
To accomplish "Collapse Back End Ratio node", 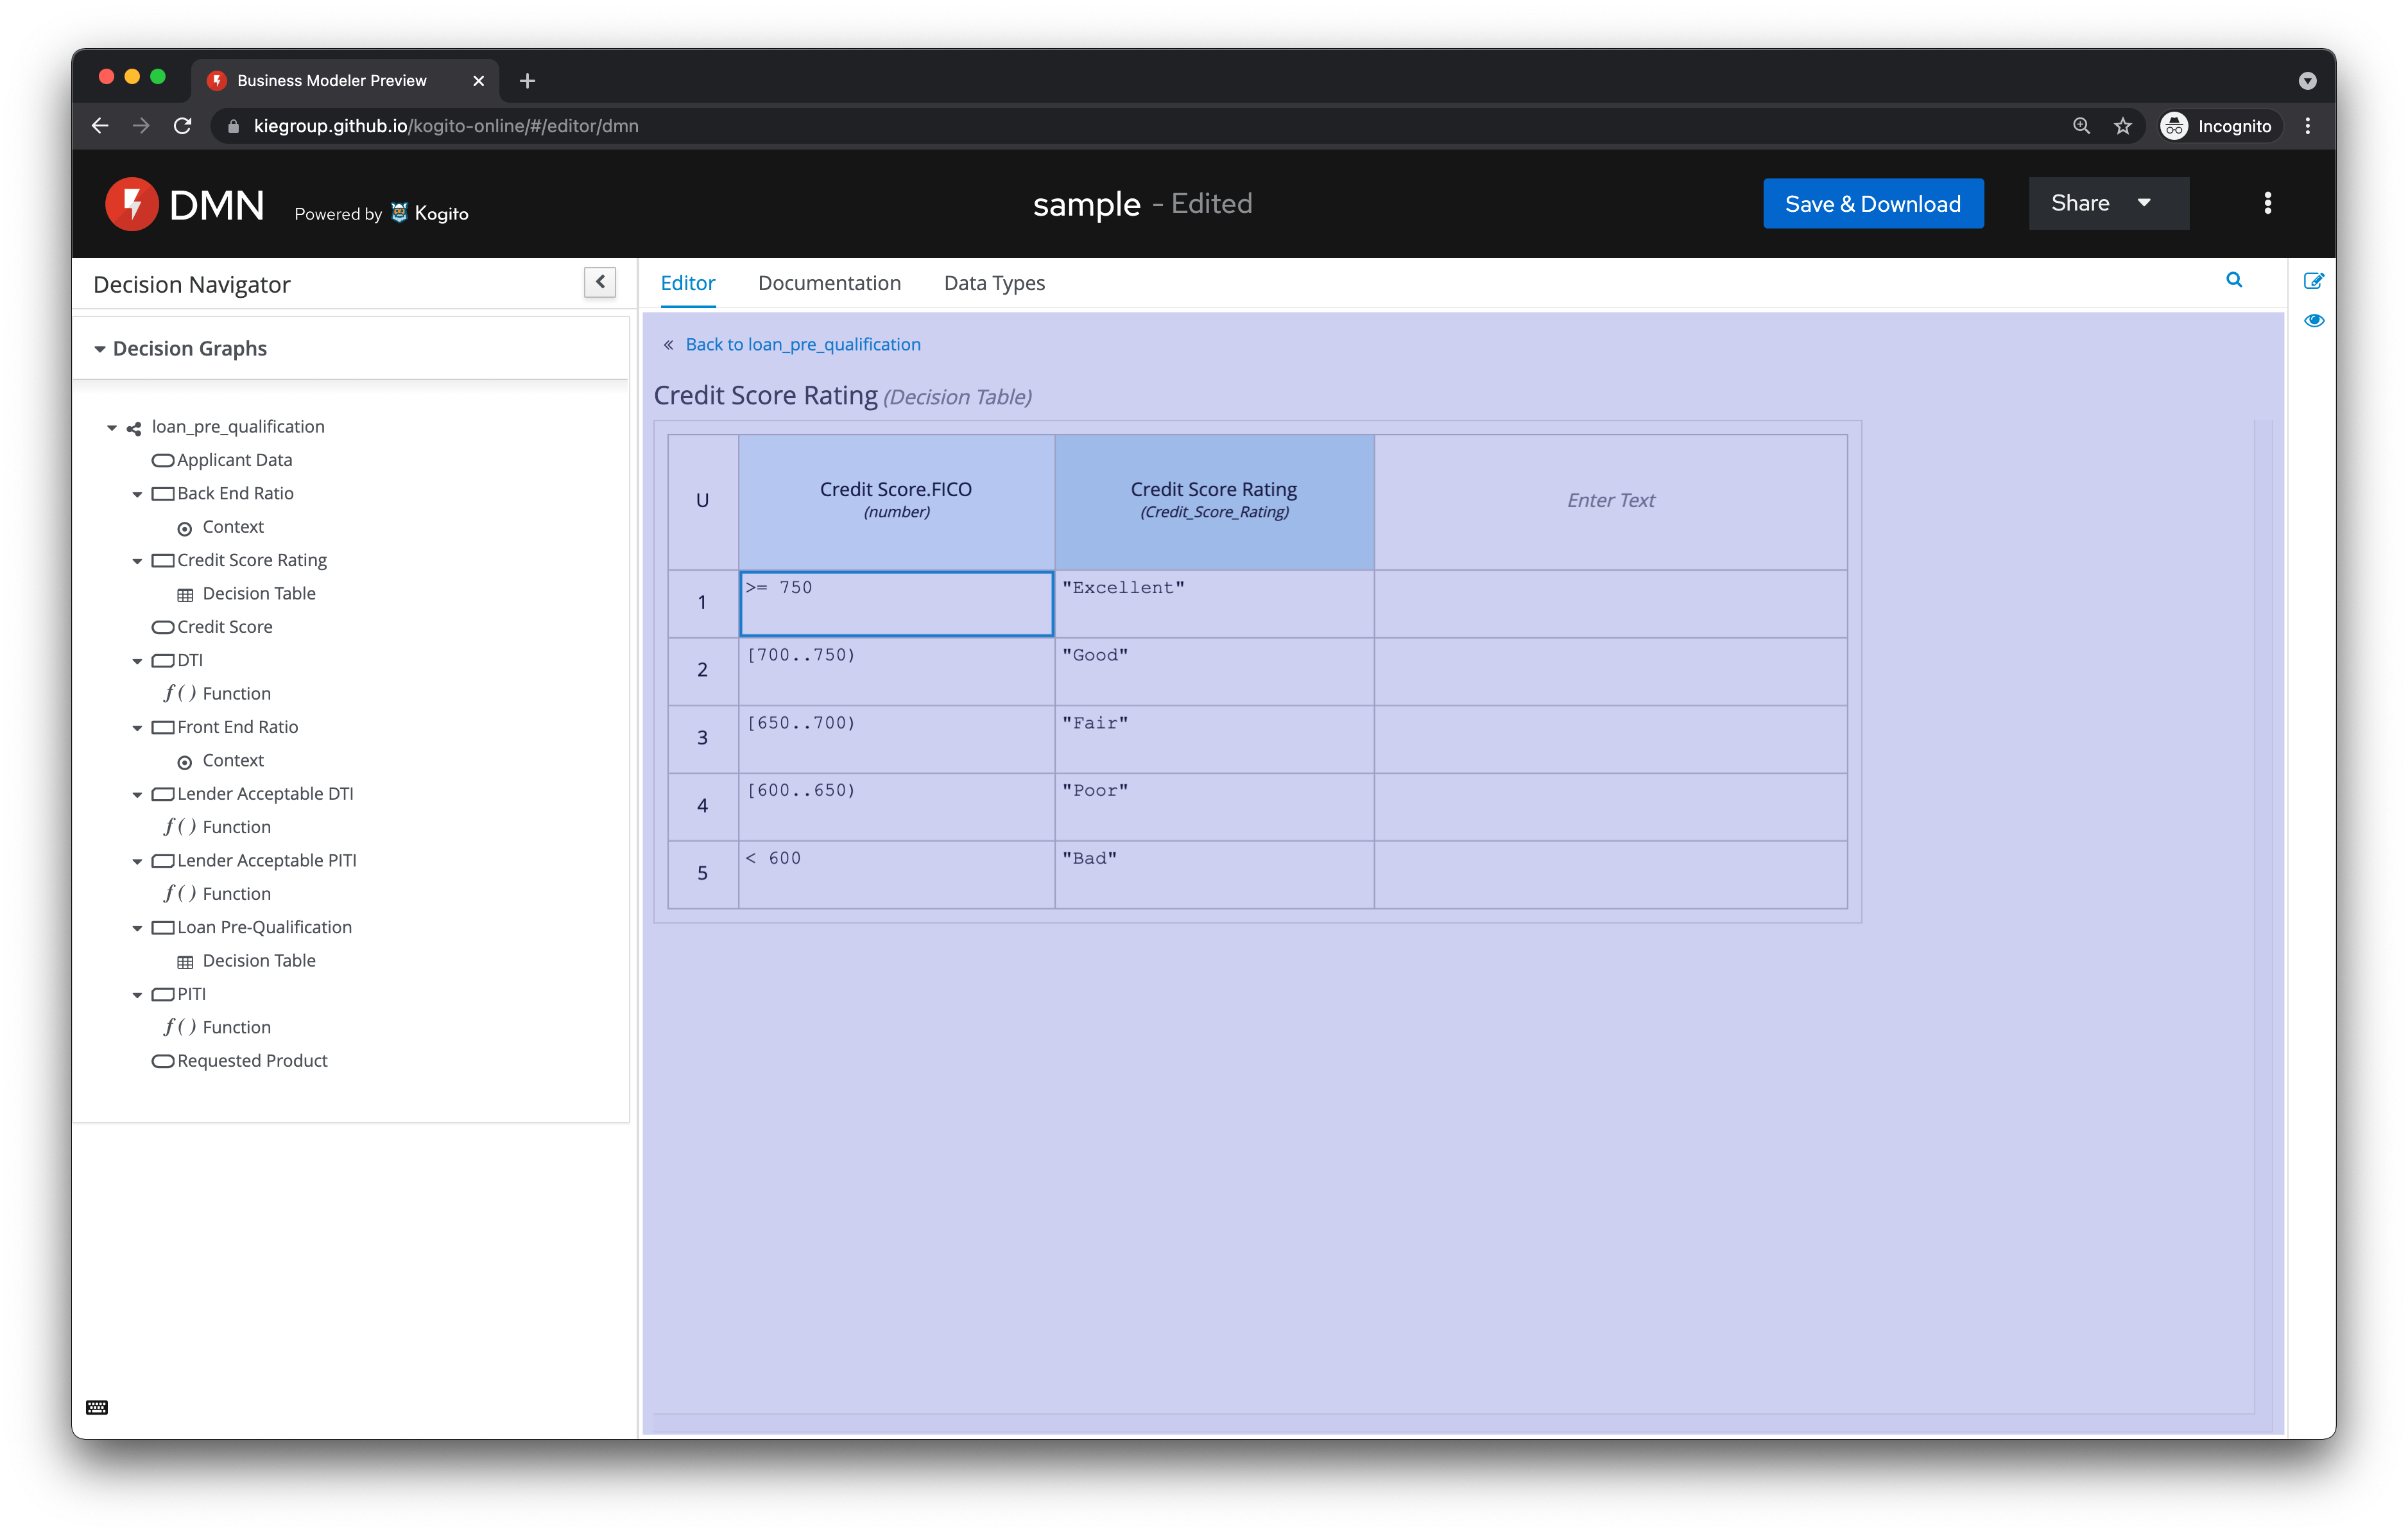I will (137, 494).
